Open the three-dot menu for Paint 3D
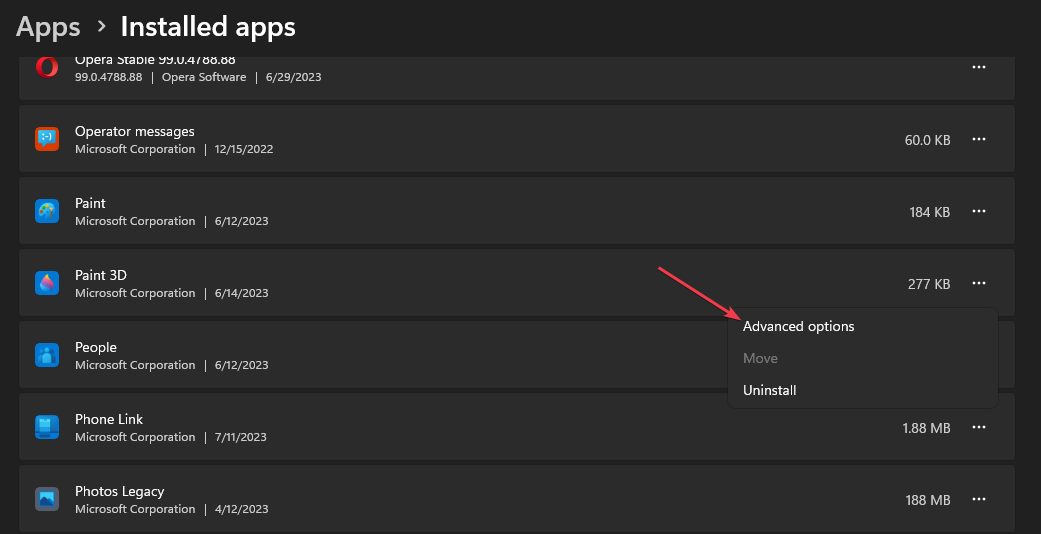Image resolution: width=1041 pixels, height=534 pixels. (979, 284)
